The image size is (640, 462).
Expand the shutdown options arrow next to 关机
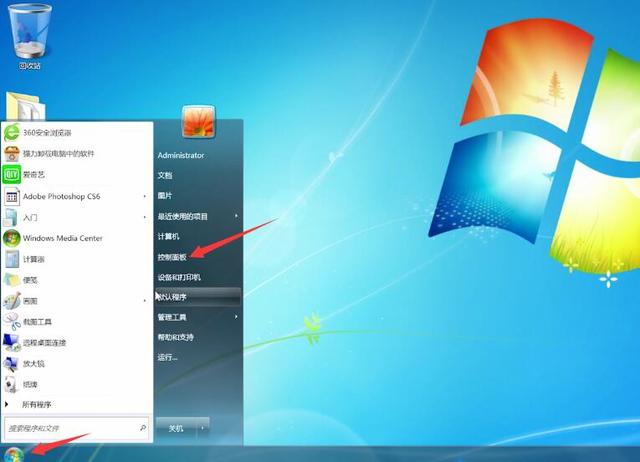pyautogui.click(x=202, y=427)
